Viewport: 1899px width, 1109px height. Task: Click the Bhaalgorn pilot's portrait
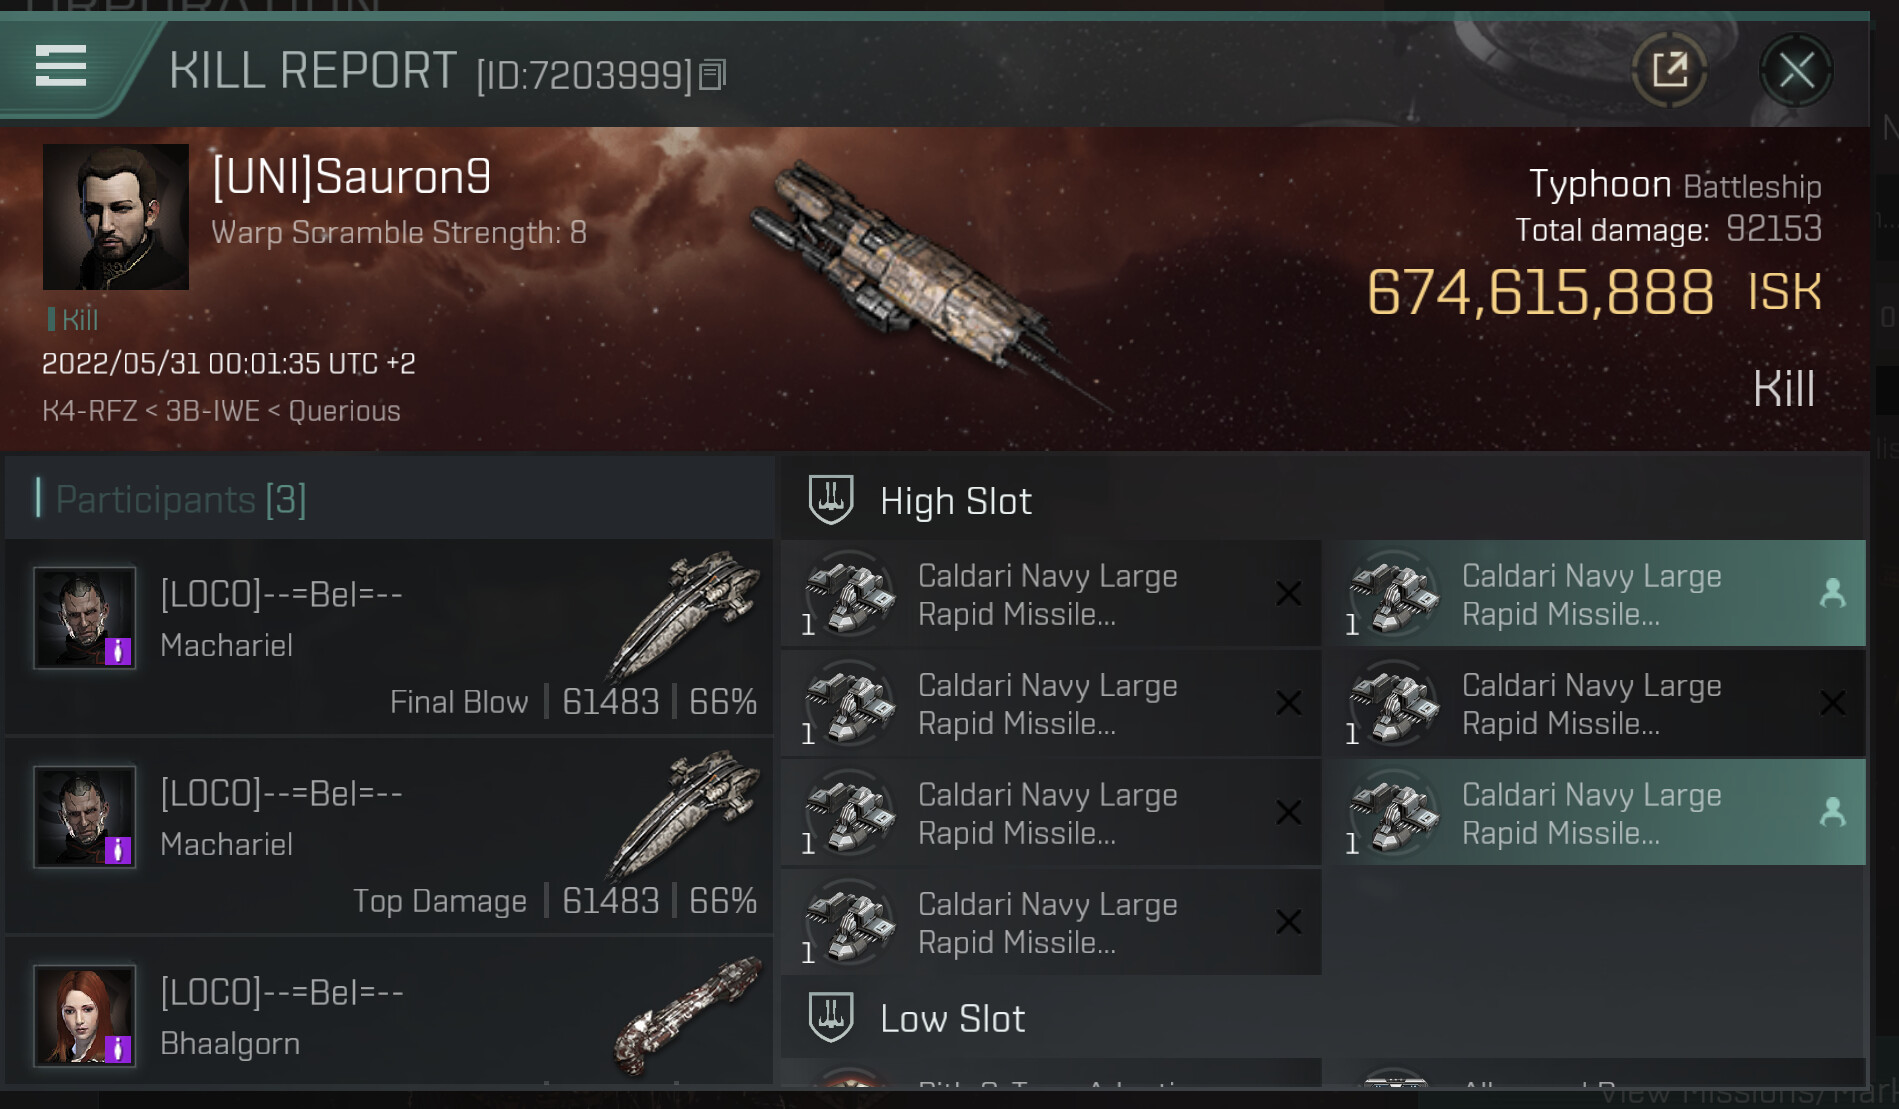coord(85,1015)
